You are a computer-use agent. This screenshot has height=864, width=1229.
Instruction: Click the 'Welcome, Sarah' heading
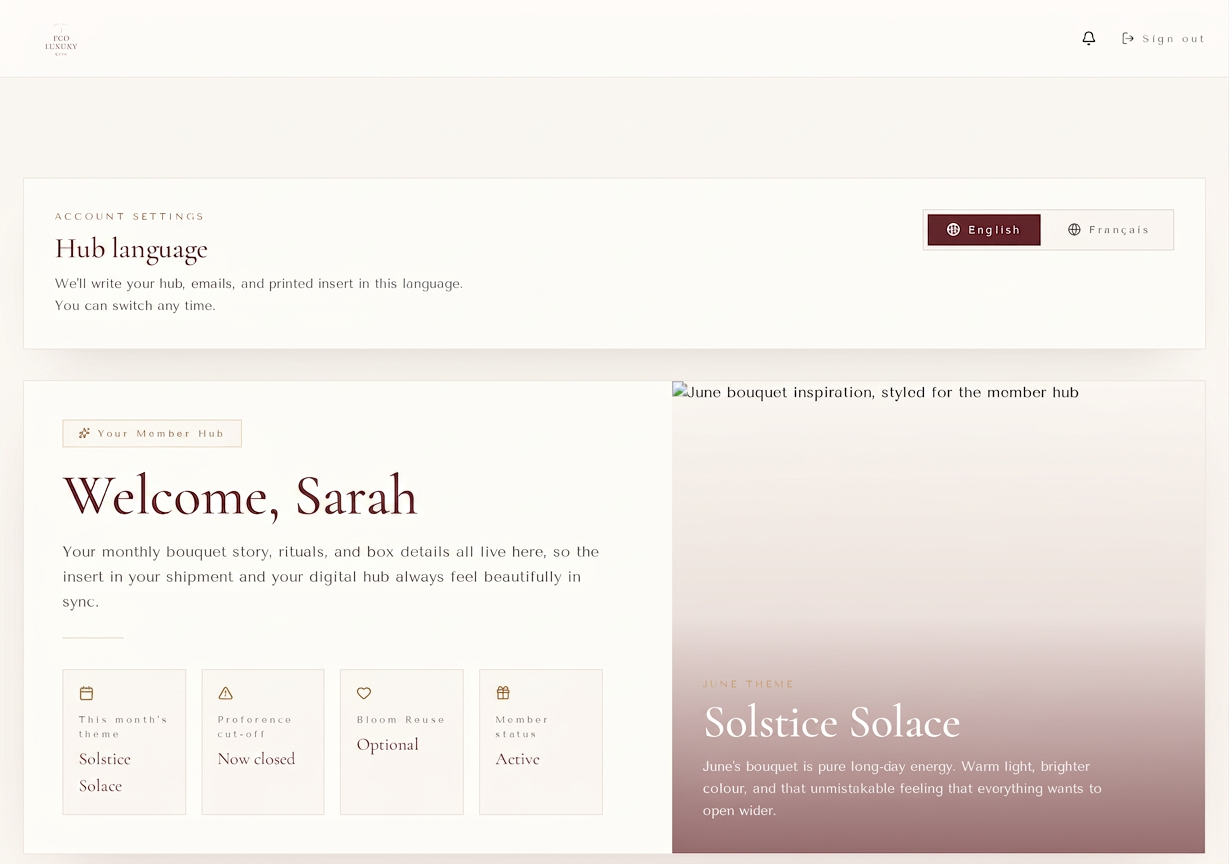pyautogui.click(x=240, y=495)
